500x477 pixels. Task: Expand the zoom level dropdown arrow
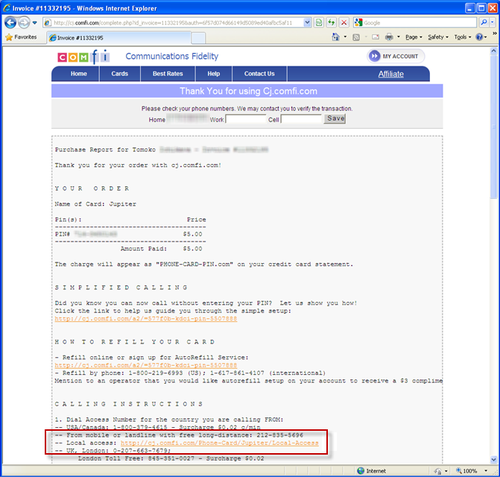point(486,471)
